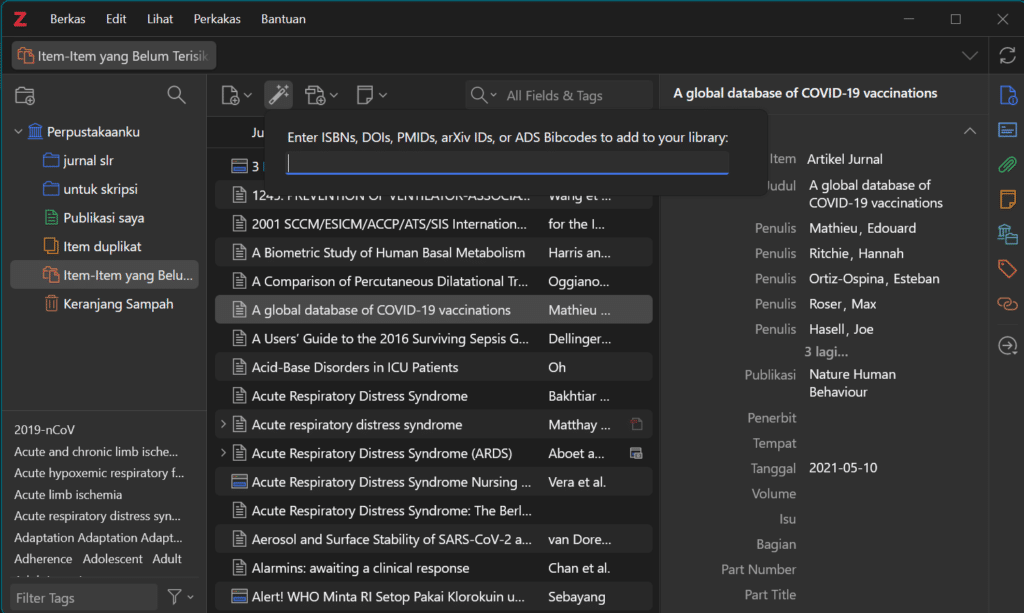Select Alarmins: awaiting a clinical response
Viewport: 1024px width, 613px height.
pos(434,569)
